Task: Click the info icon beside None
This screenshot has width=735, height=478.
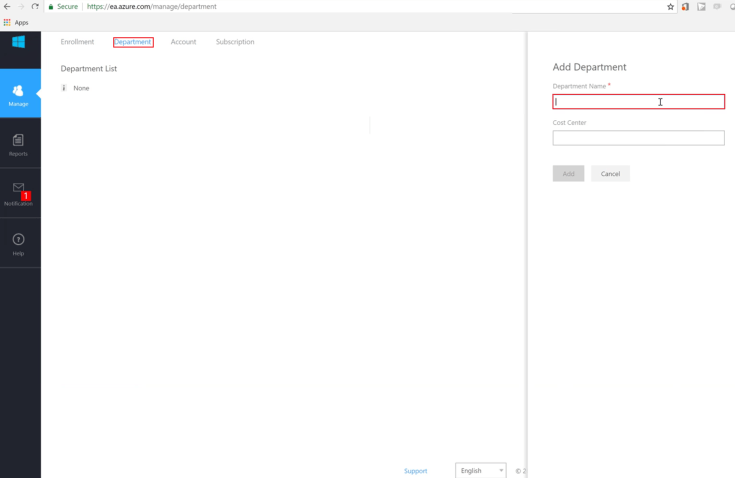Action: [64, 88]
